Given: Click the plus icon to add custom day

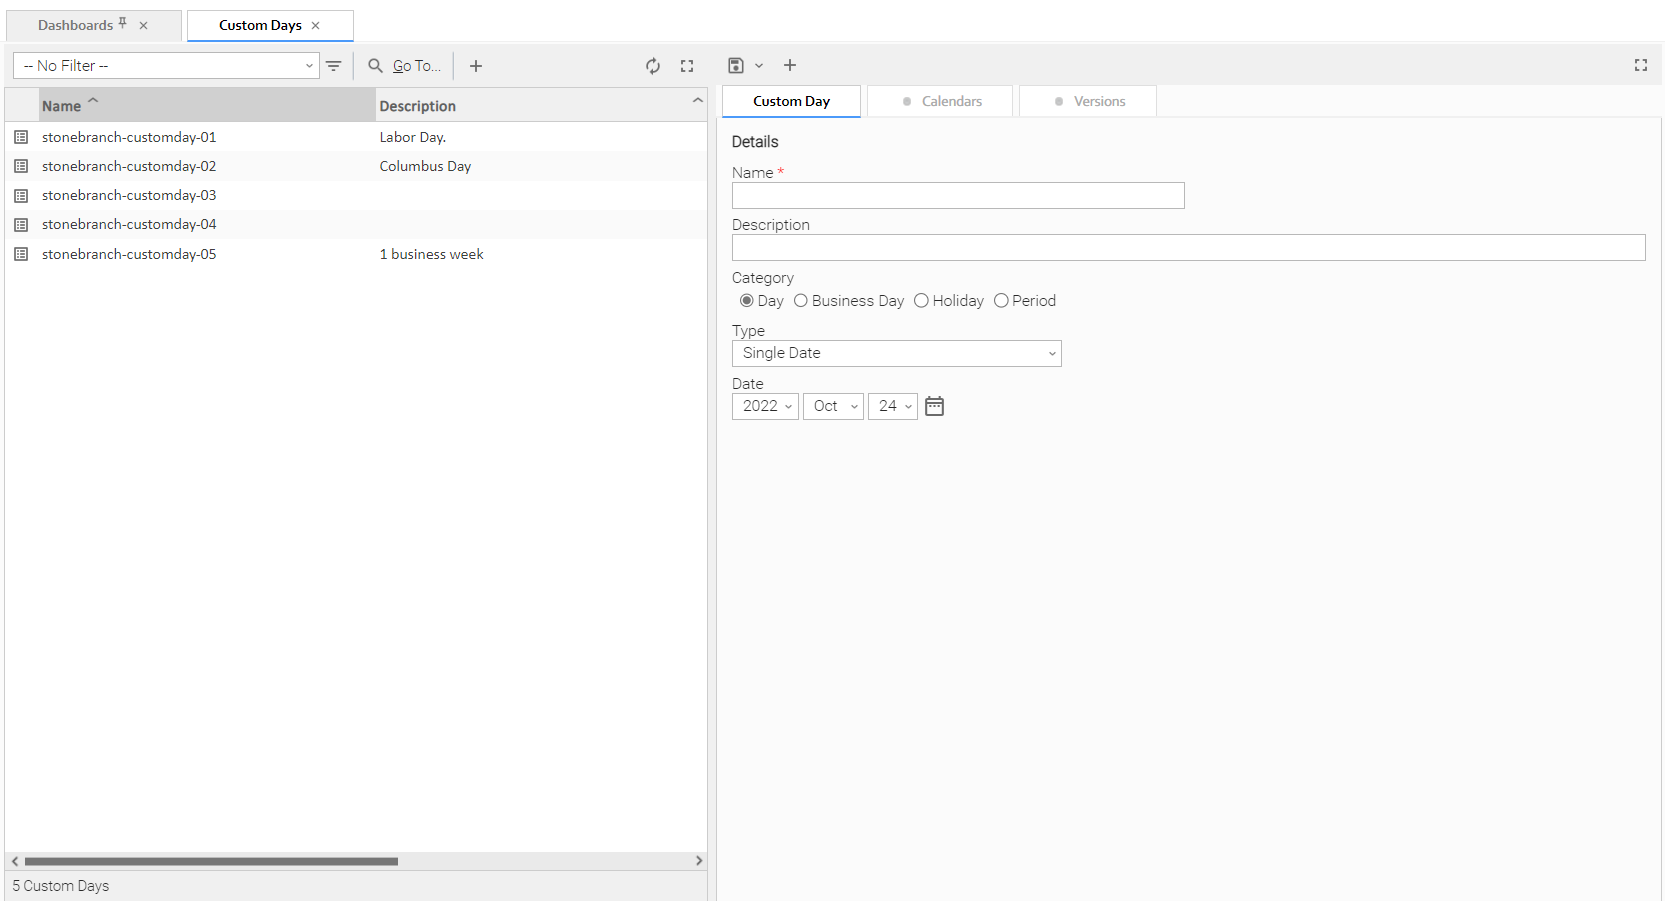Looking at the screenshot, I should click(x=476, y=66).
